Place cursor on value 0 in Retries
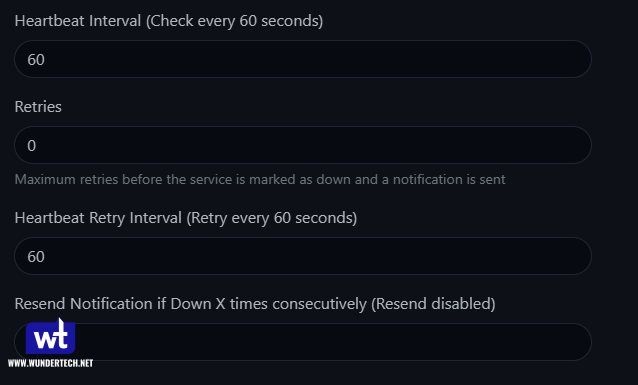Viewport: 638px width, 385px height. point(32,146)
